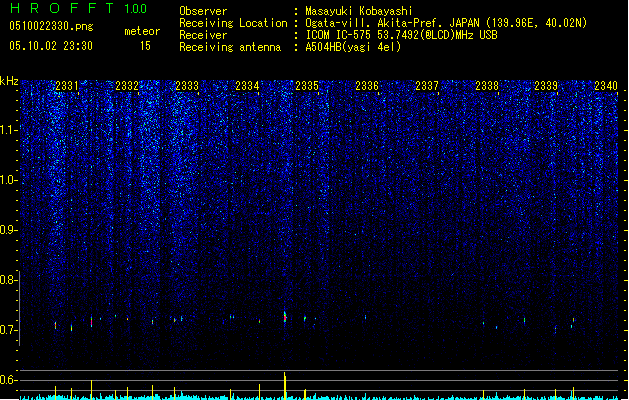Click the 2339 time marker
Screen dimensions: 629x400
pyautogui.click(x=546, y=86)
